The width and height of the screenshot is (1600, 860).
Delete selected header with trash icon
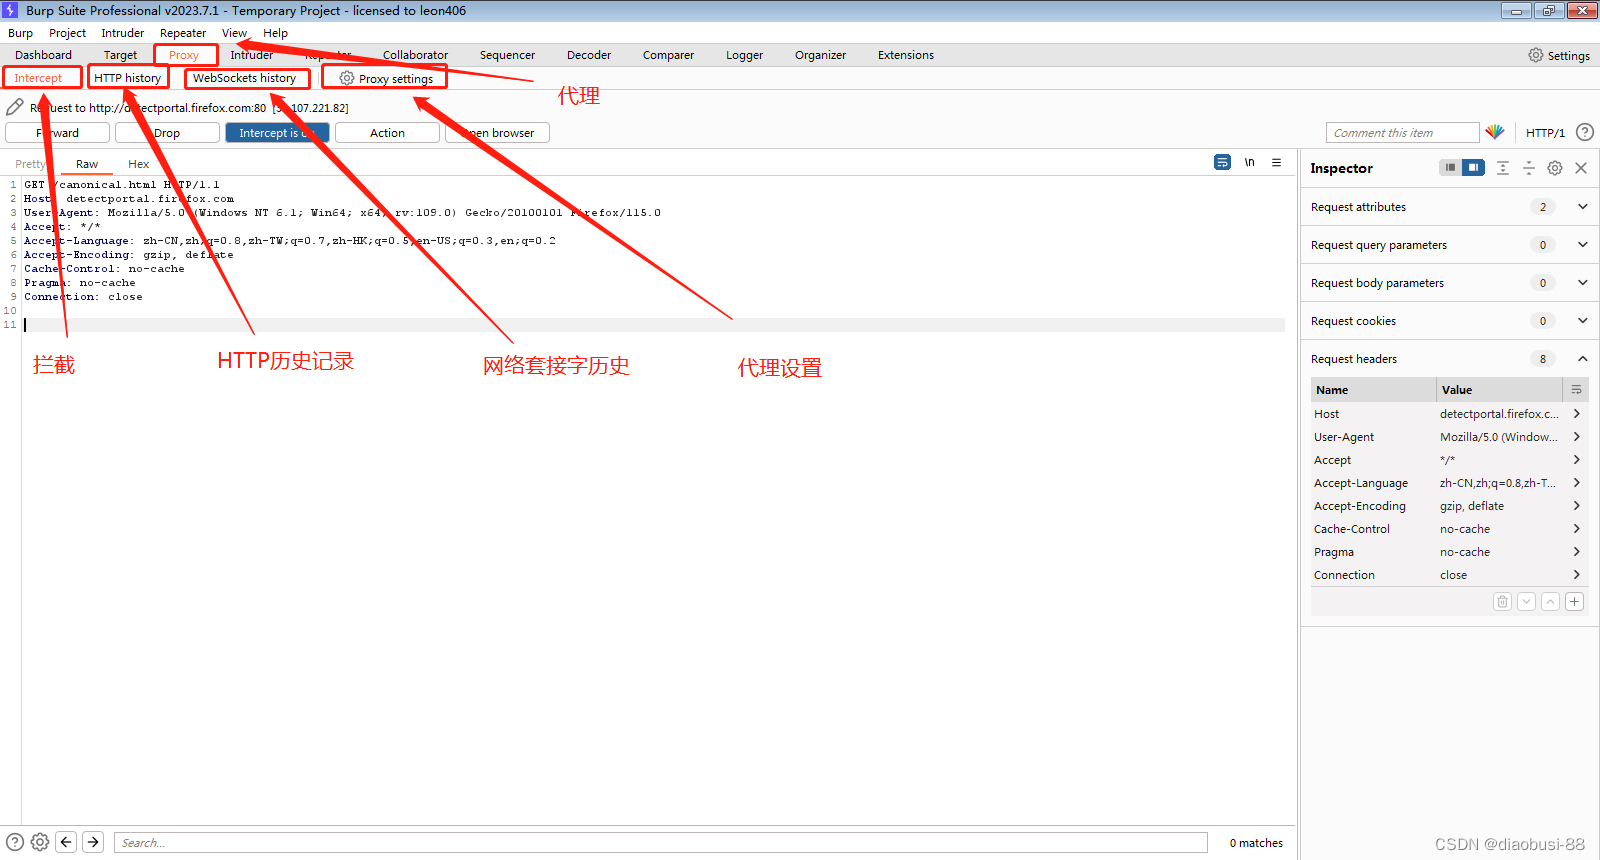pyautogui.click(x=1502, y=601)
